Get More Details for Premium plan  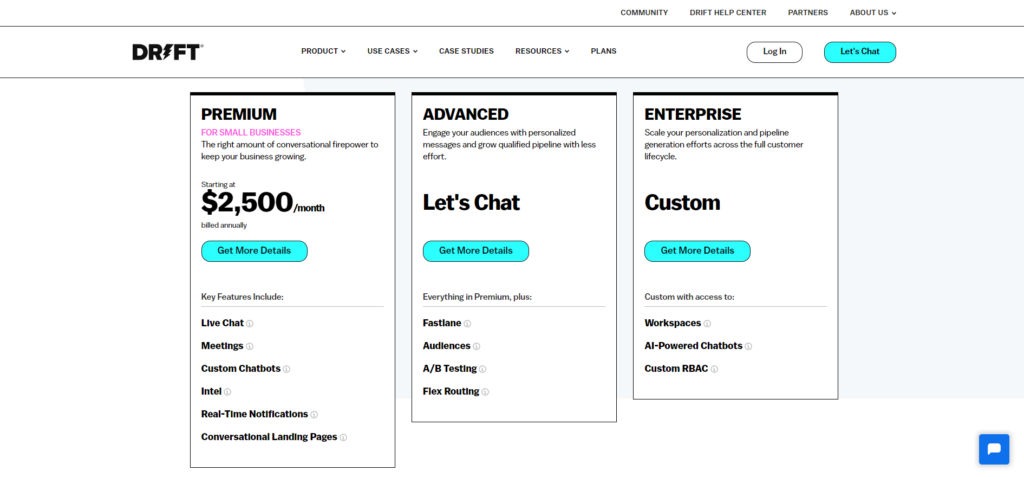click(254, 251)
